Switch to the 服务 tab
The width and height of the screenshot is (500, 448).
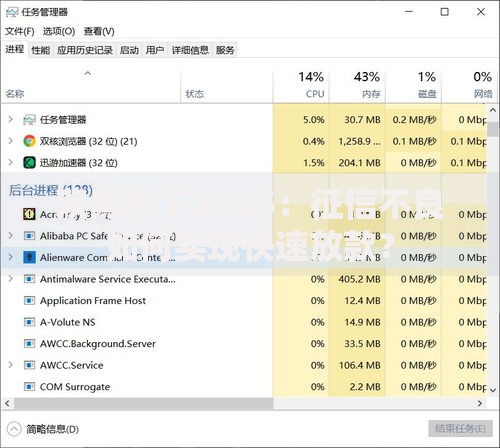click(225, 50)
